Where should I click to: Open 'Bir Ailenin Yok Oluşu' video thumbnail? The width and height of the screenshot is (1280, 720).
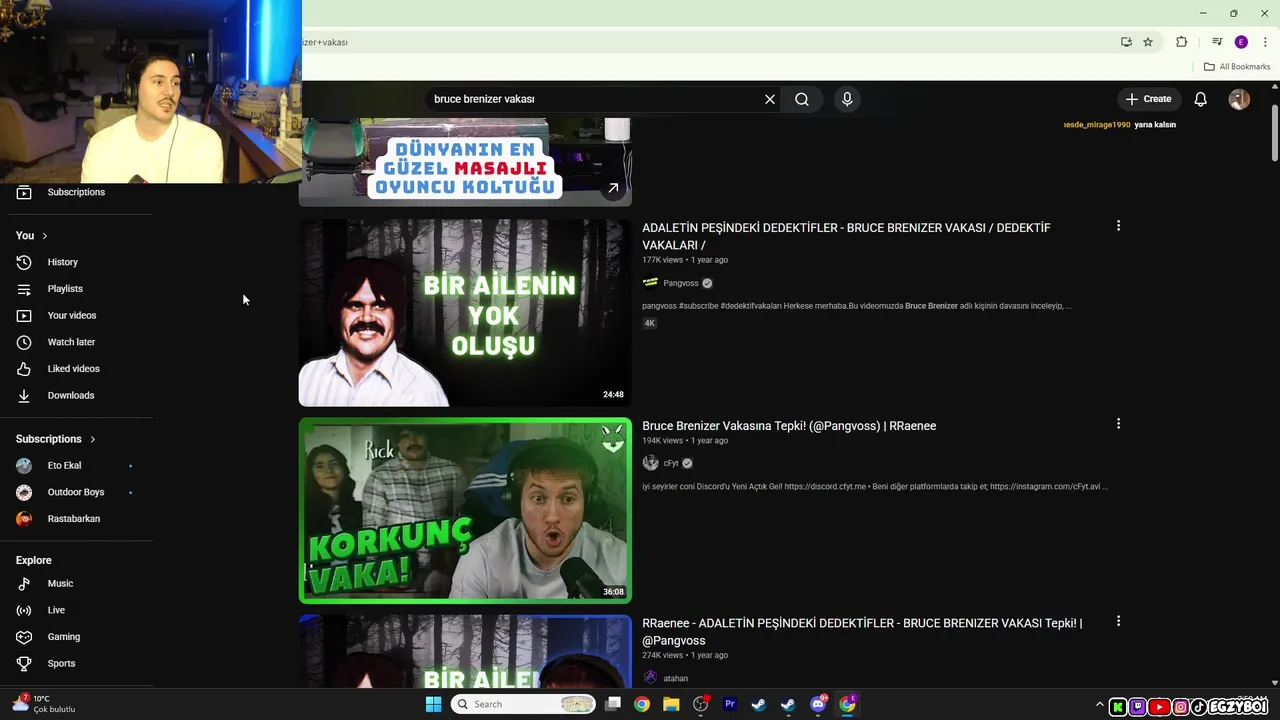click(x=465, y=313)
